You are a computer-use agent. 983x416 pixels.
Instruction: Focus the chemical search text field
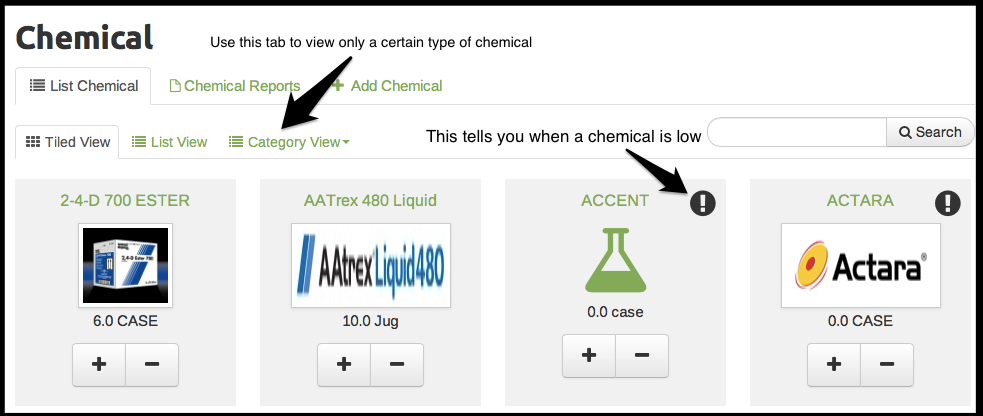point(797,132)
